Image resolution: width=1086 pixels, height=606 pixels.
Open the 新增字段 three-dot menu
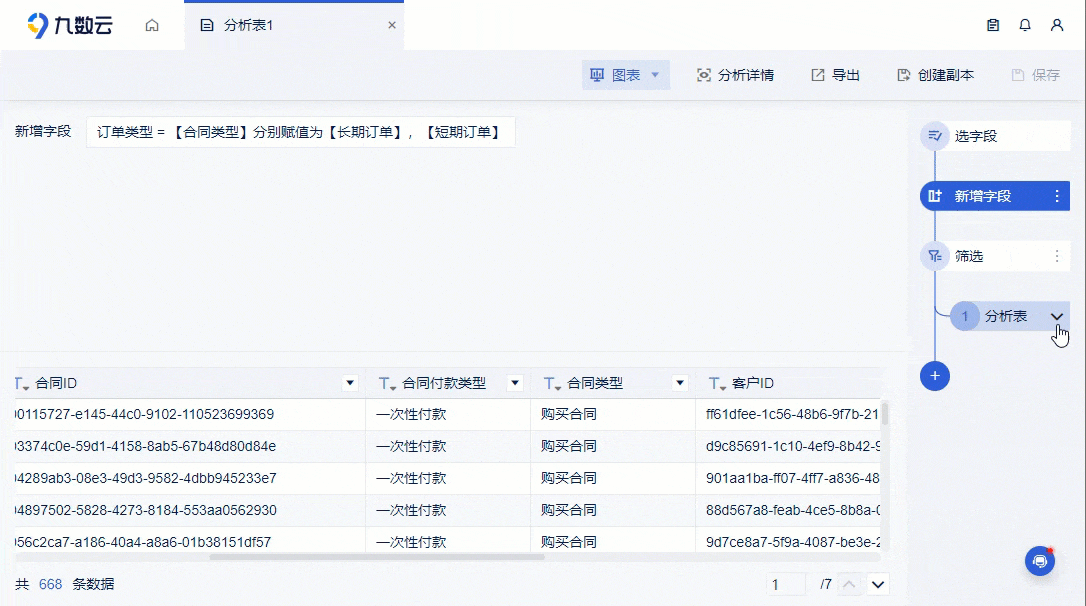(x=1057, y=196)
